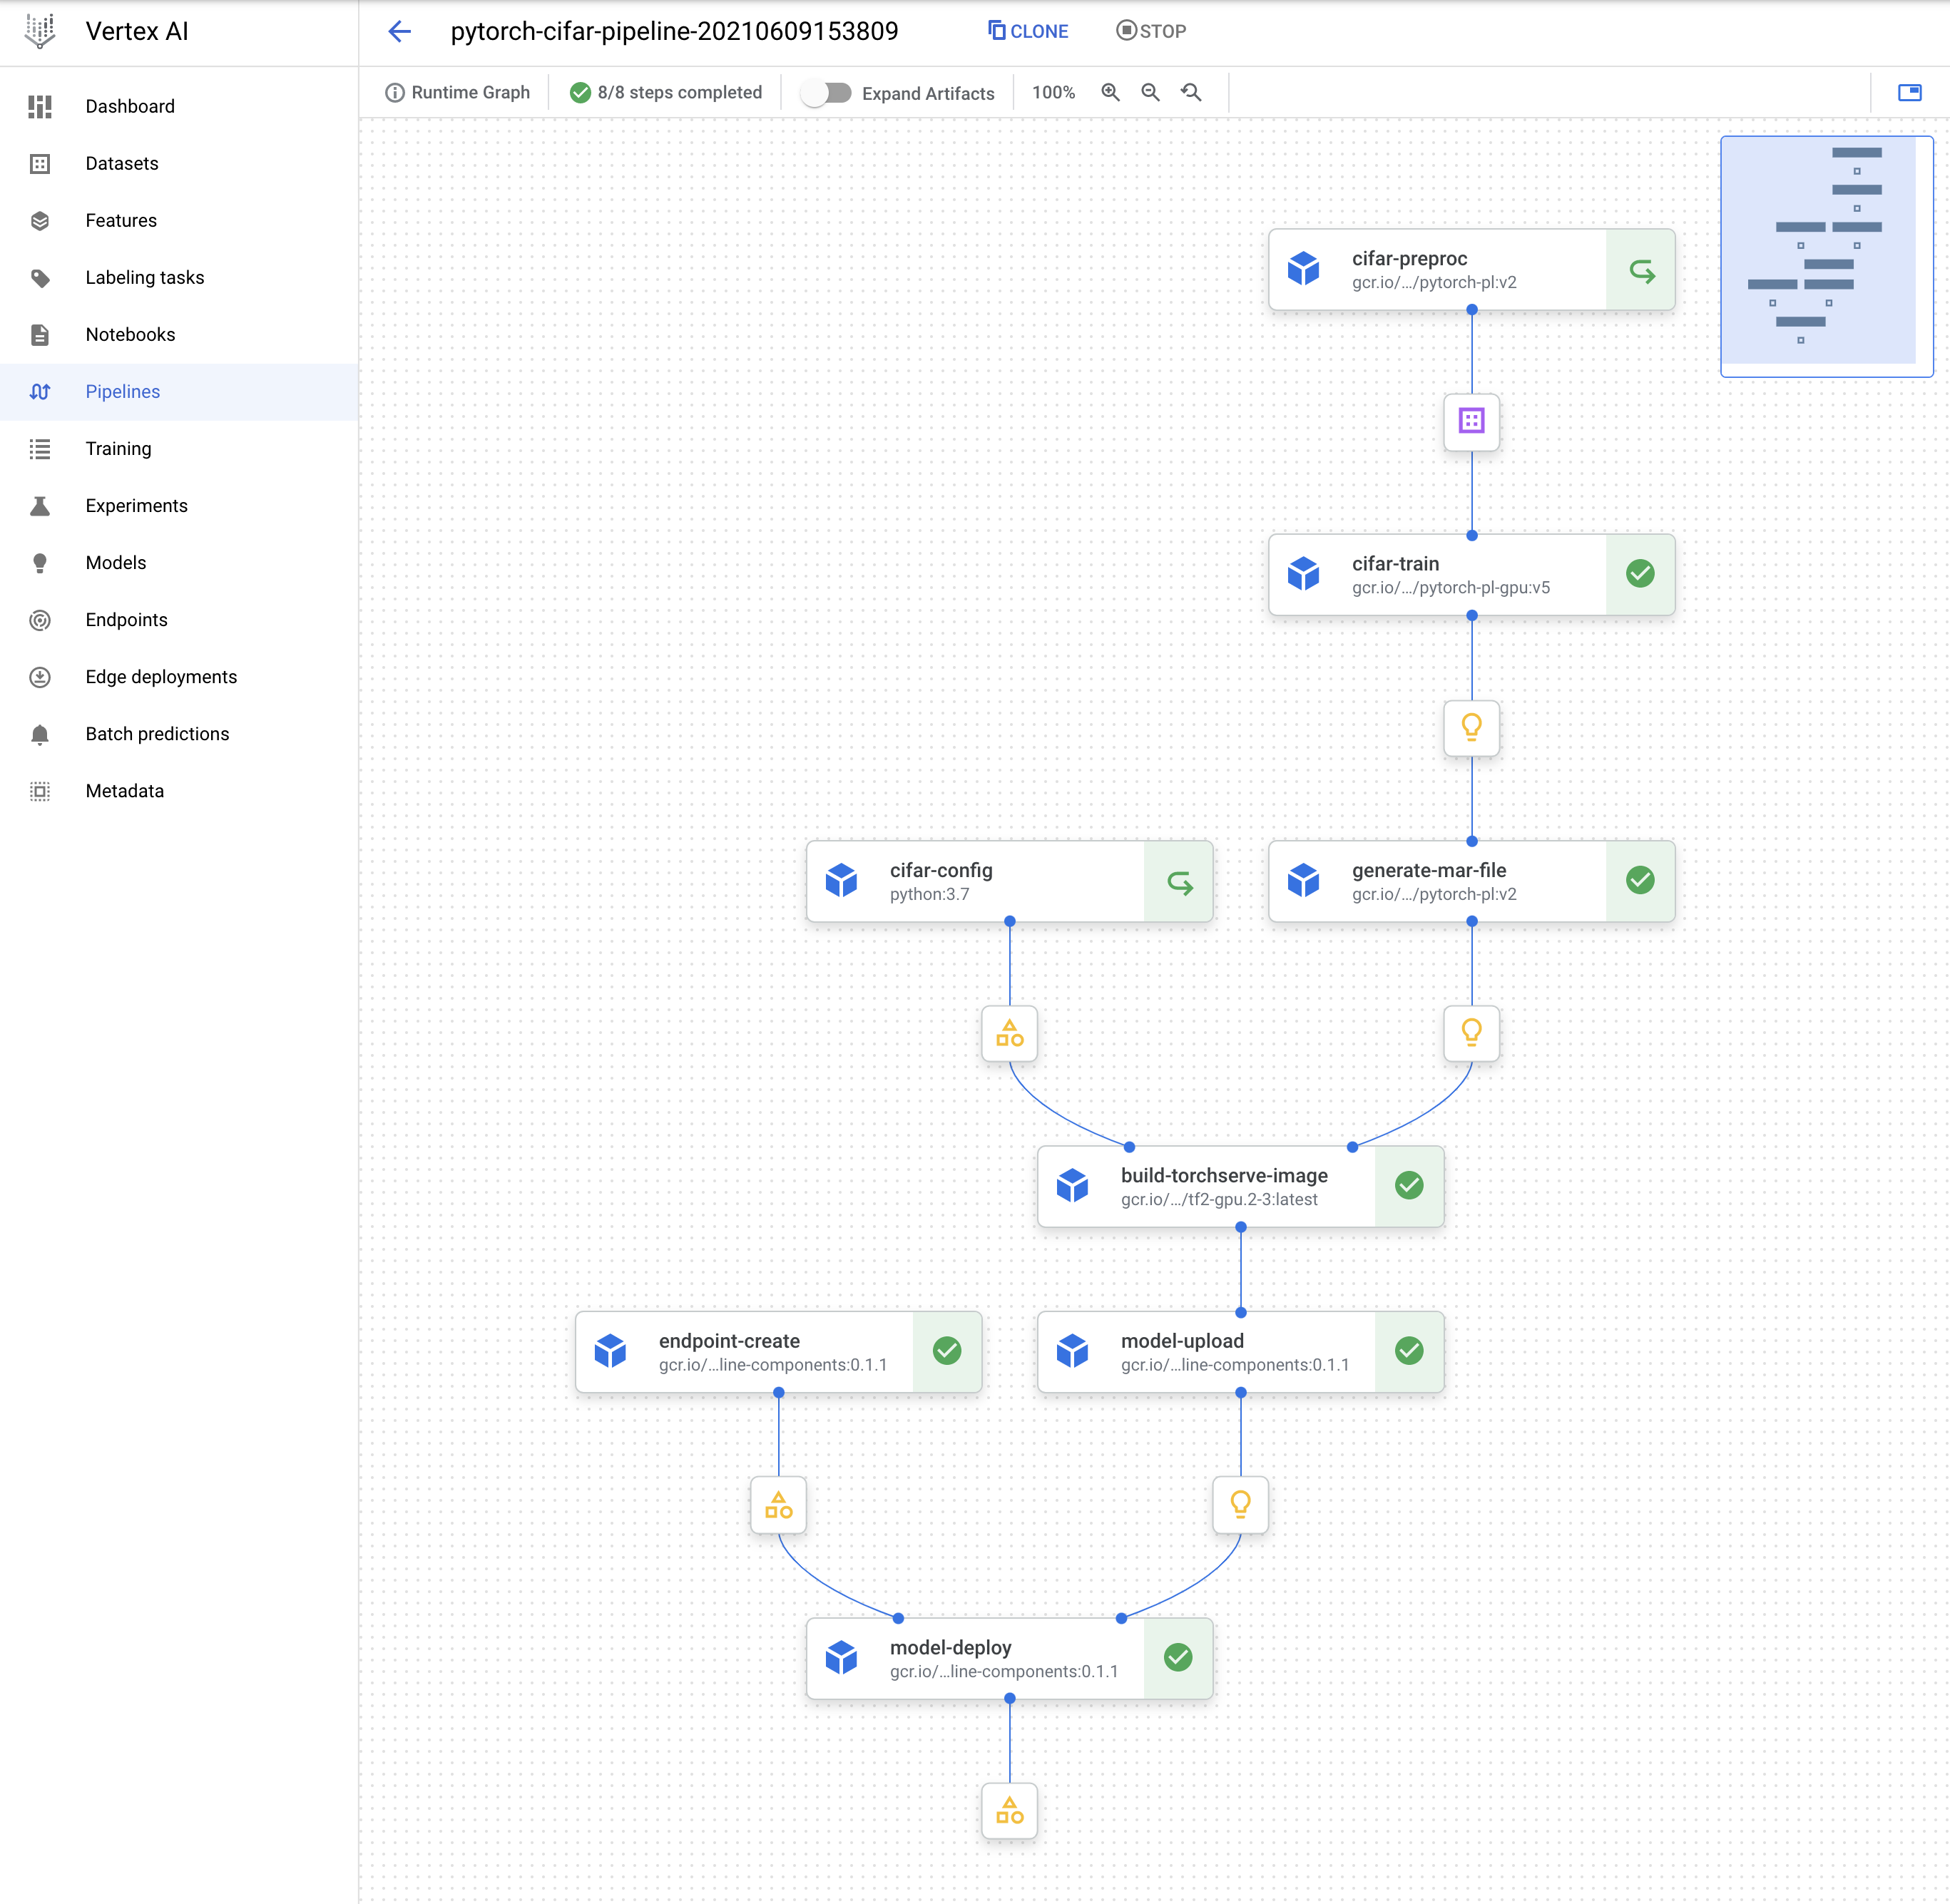Select shapes artifact below endpoint-create
This screenshot has width=1950, height=1904.
point(778,1504)
